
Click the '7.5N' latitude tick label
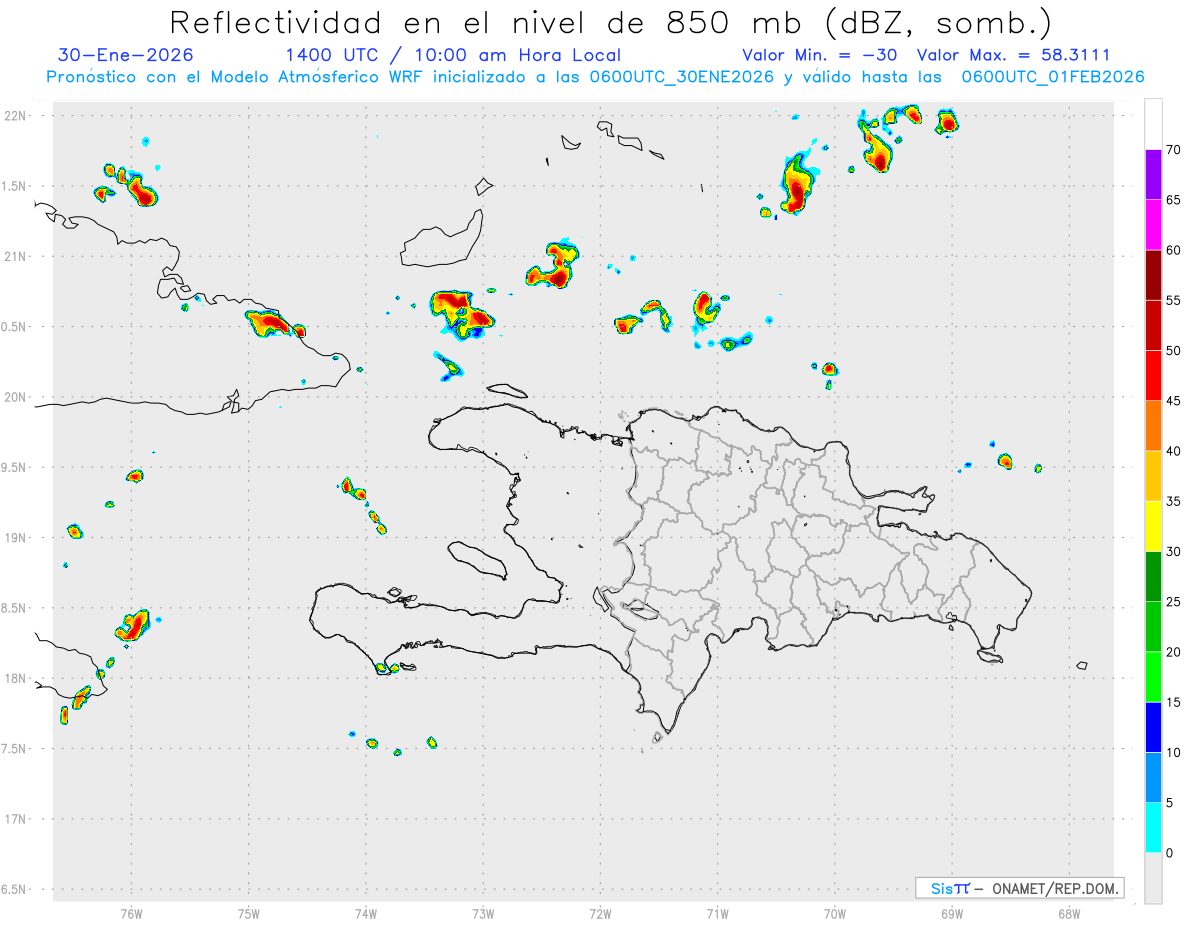click(x=14, y=749)
